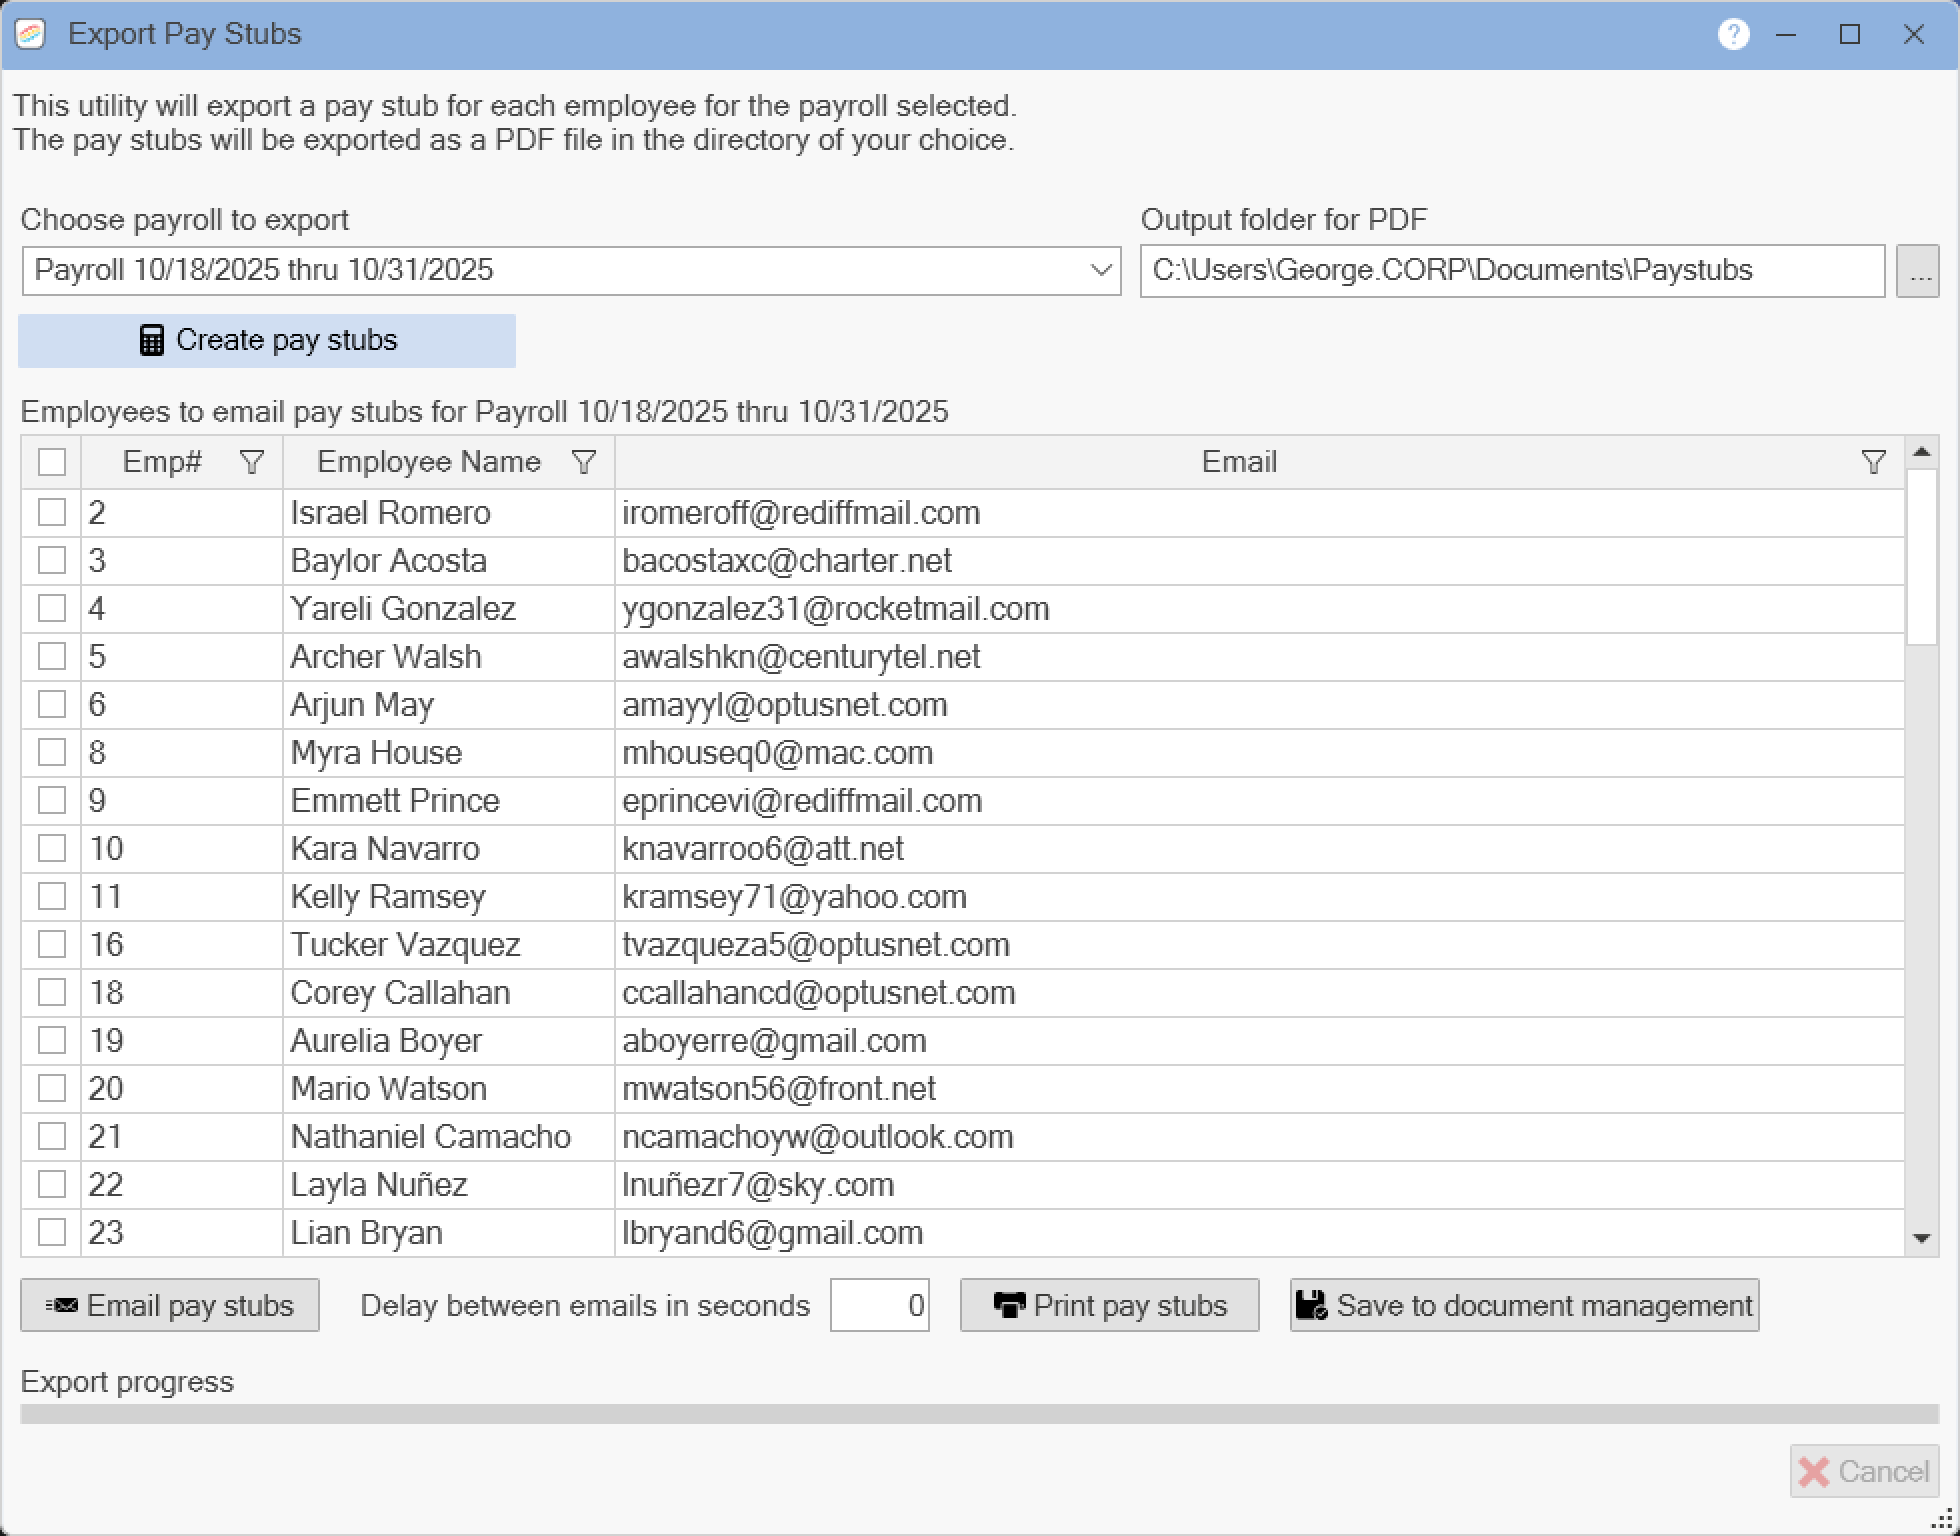The width and height of the screenshot is (1960, 1536).
Task: Click Print pay stubs button
Action: tap(1109, 1306)
